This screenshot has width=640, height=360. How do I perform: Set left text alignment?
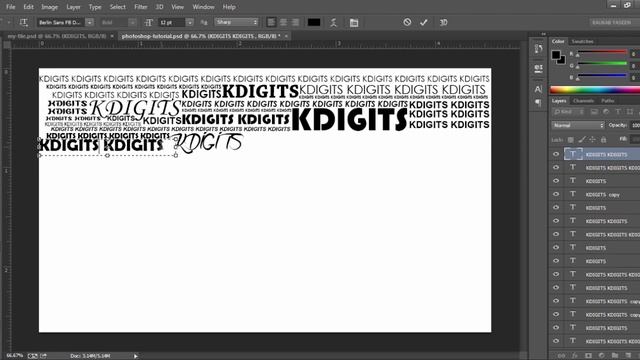pyautogui.click(x=271, y=22)
